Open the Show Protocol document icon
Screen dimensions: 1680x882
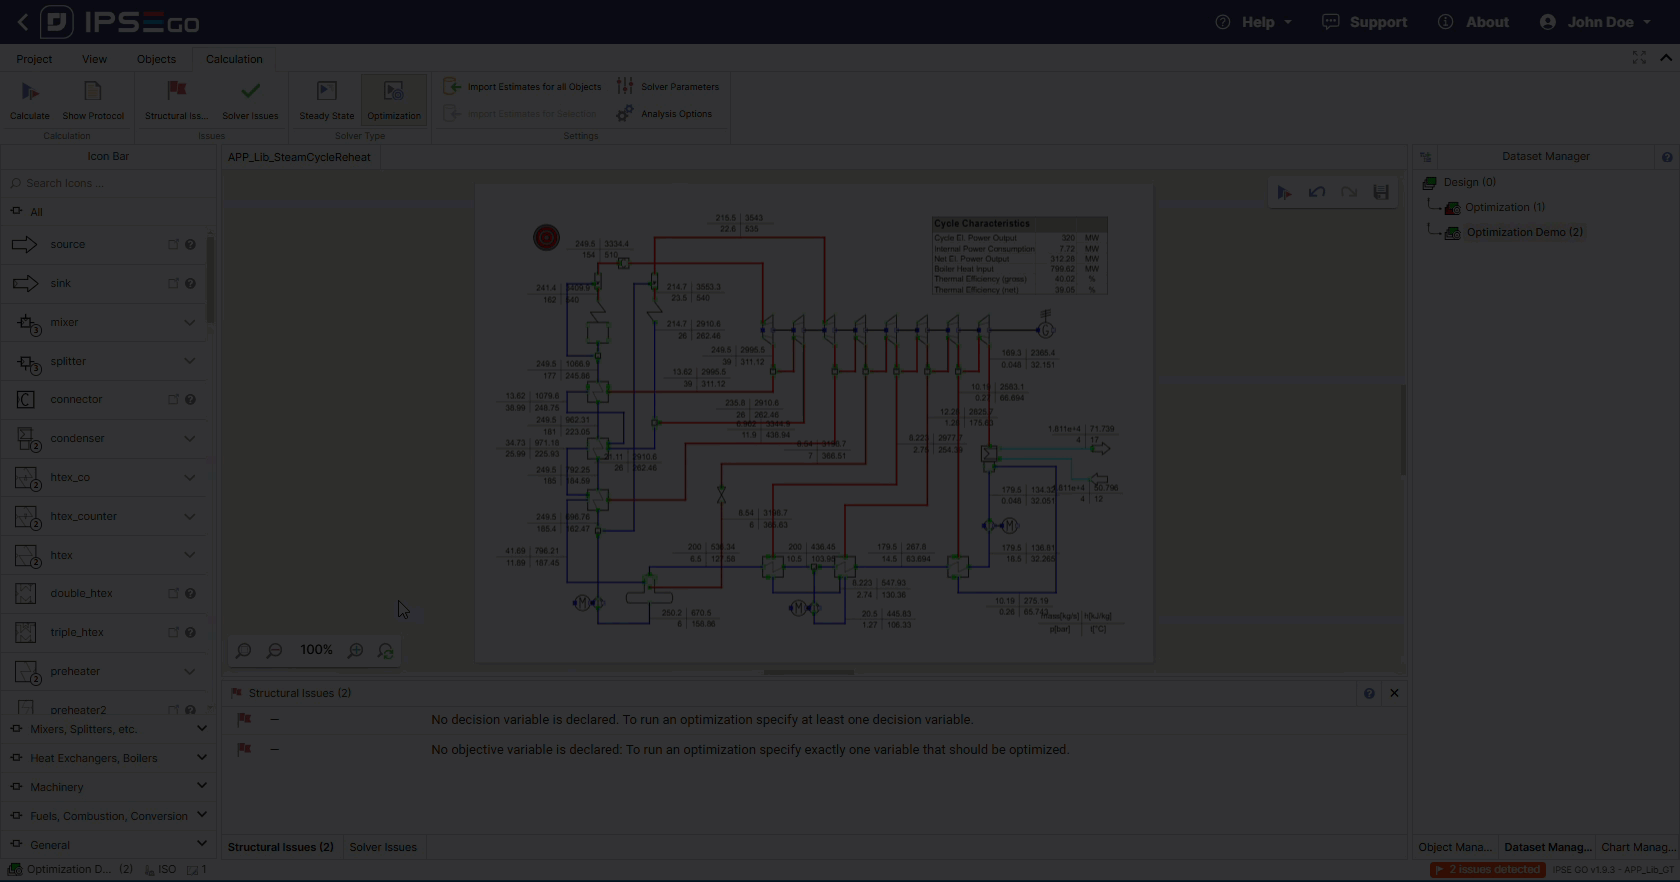point(93,92)
